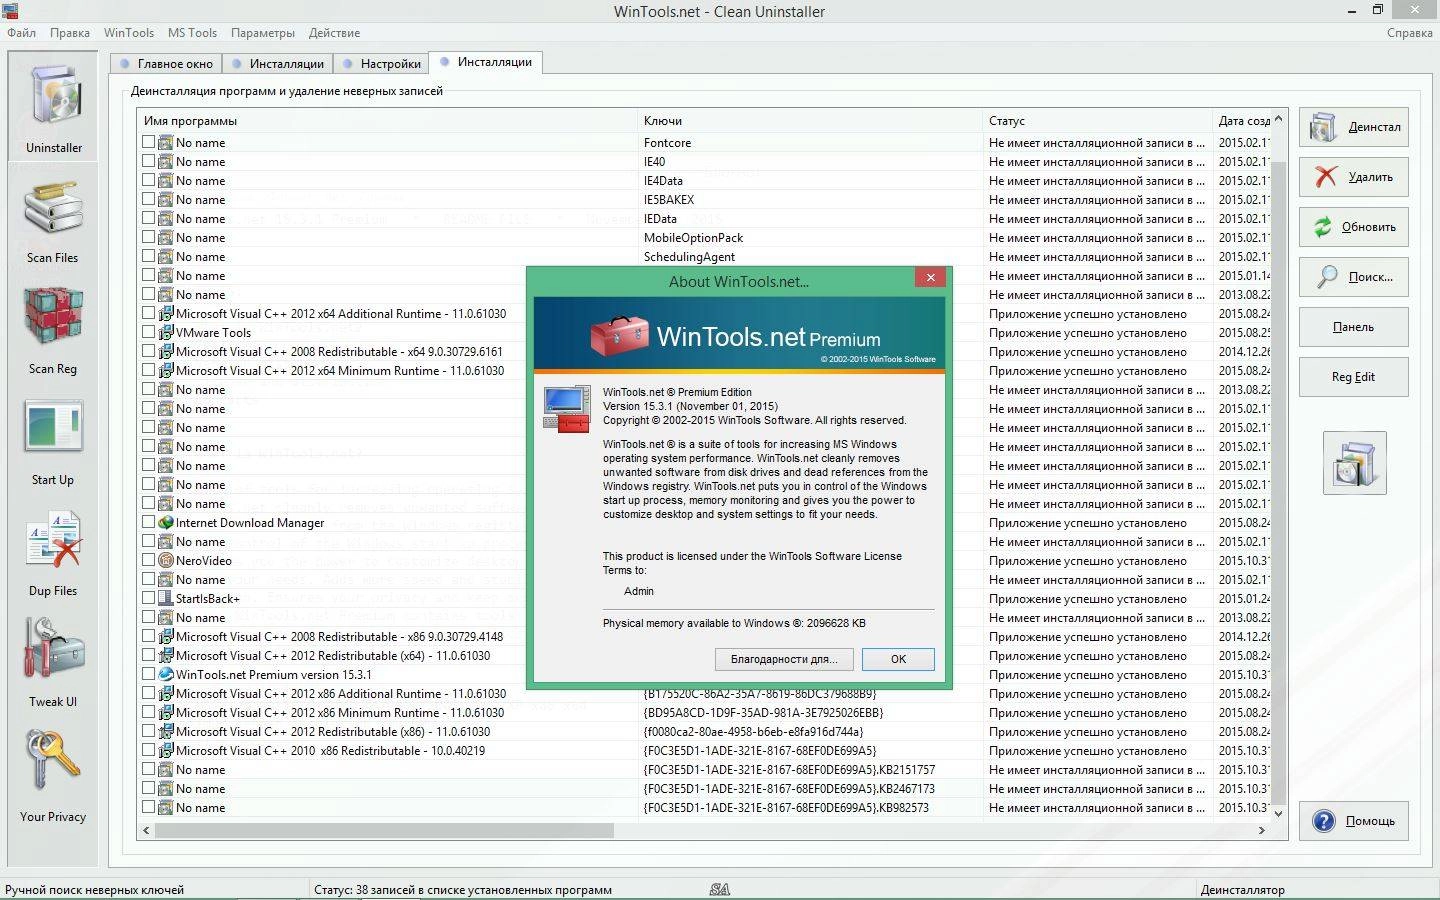
Task: Click the Помощь help button
Action: [1354, 821]
